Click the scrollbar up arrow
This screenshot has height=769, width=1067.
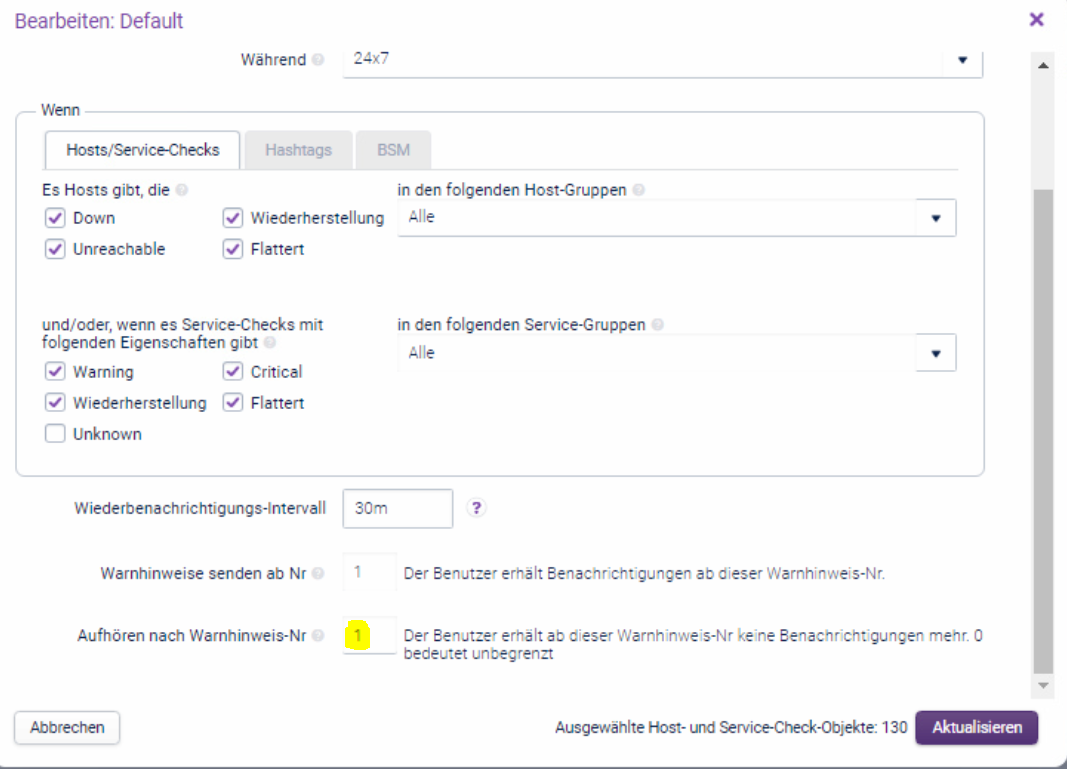(1043, 66)
